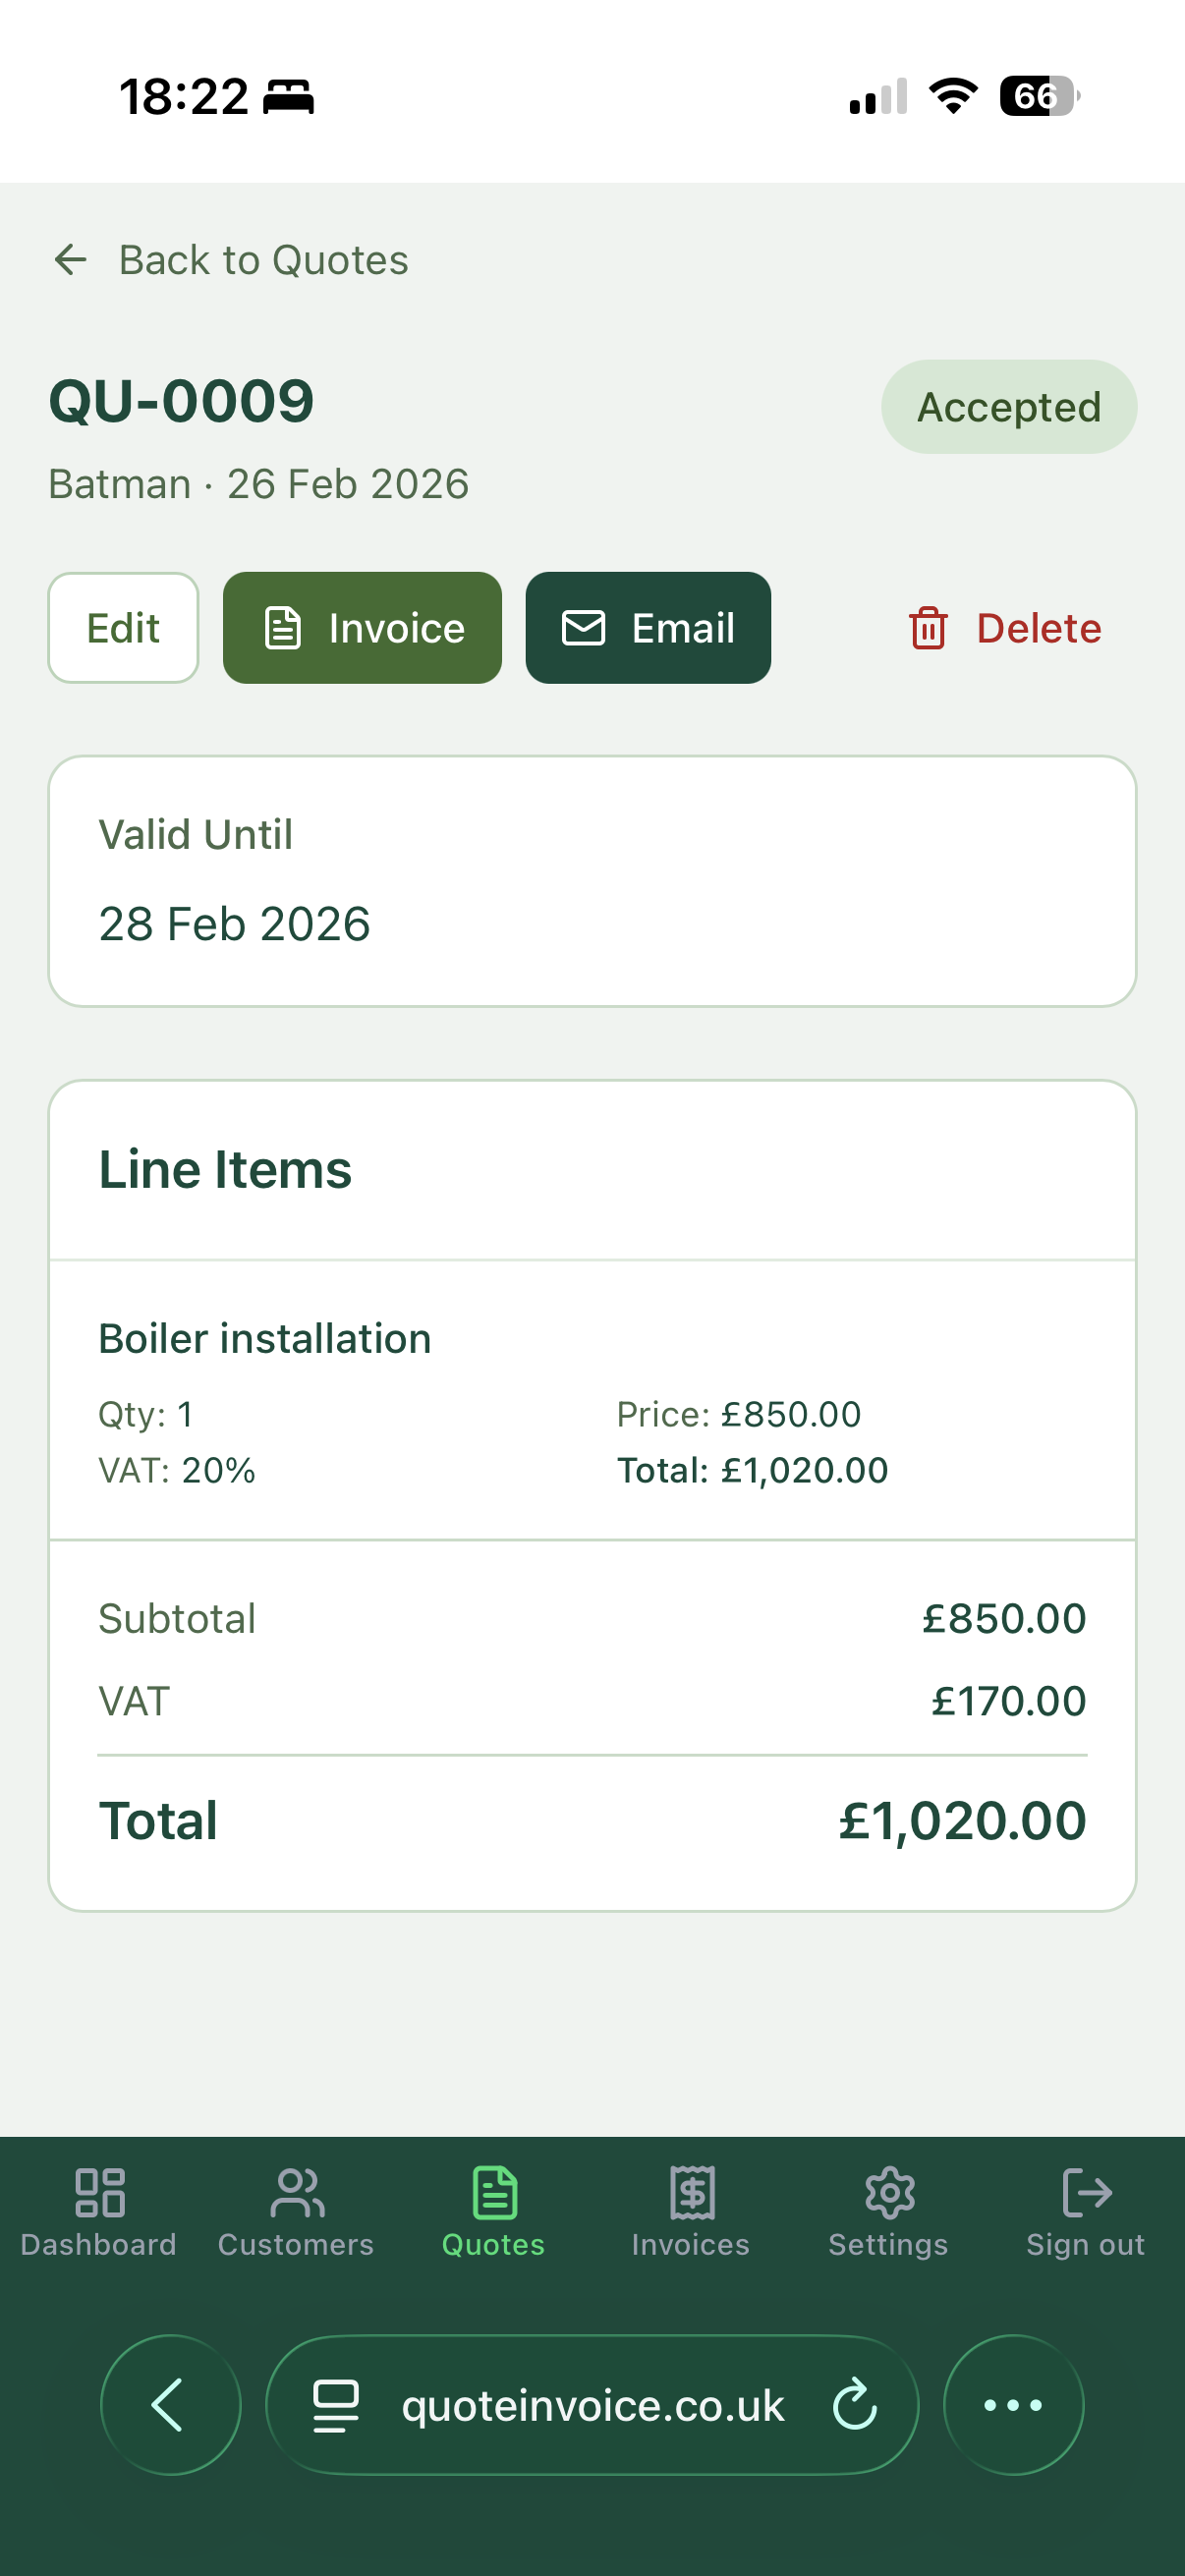
Task: Tap the red trash Delete icon
Action: tap(927, 628)
